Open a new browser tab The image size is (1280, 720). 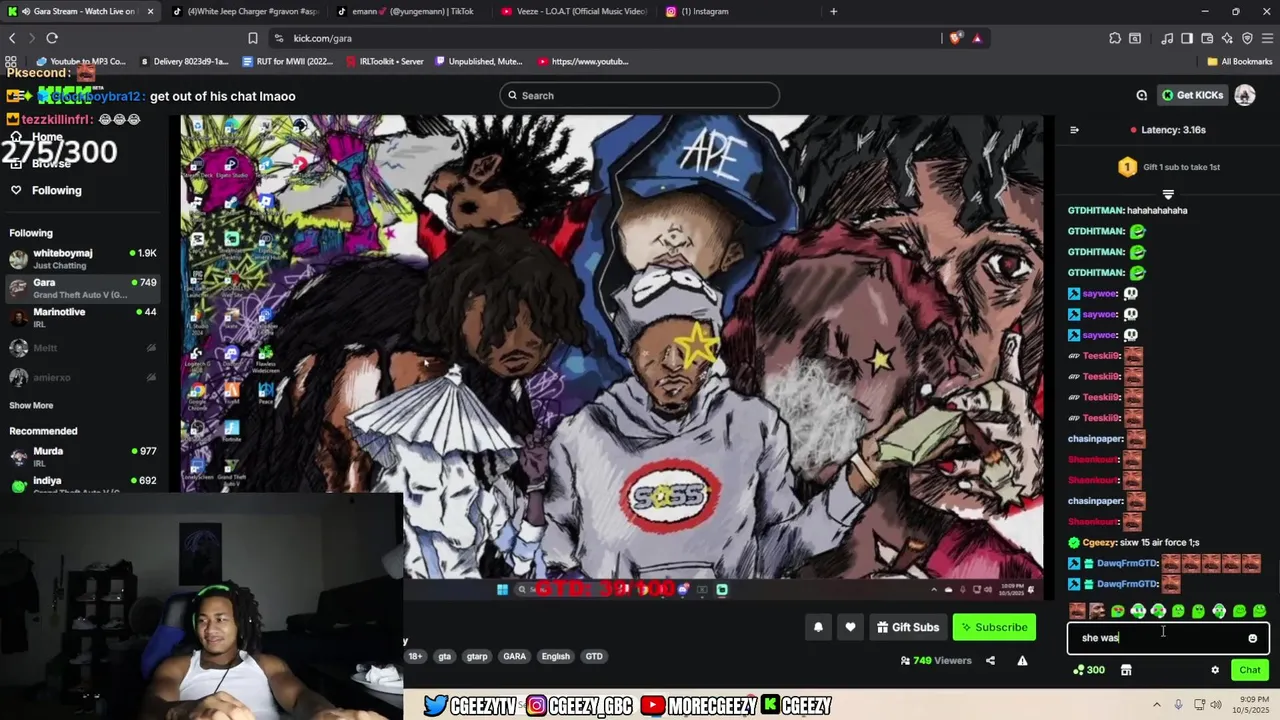point(833,11)
